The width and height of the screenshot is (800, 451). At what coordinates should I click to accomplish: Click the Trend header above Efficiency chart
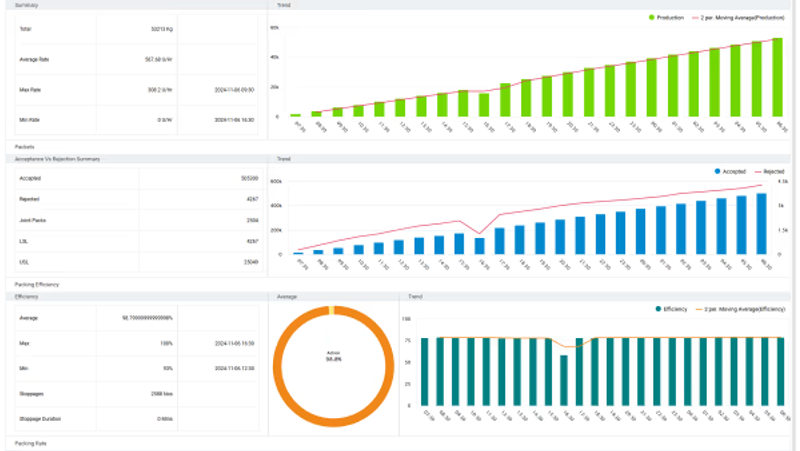pos(415,296)
